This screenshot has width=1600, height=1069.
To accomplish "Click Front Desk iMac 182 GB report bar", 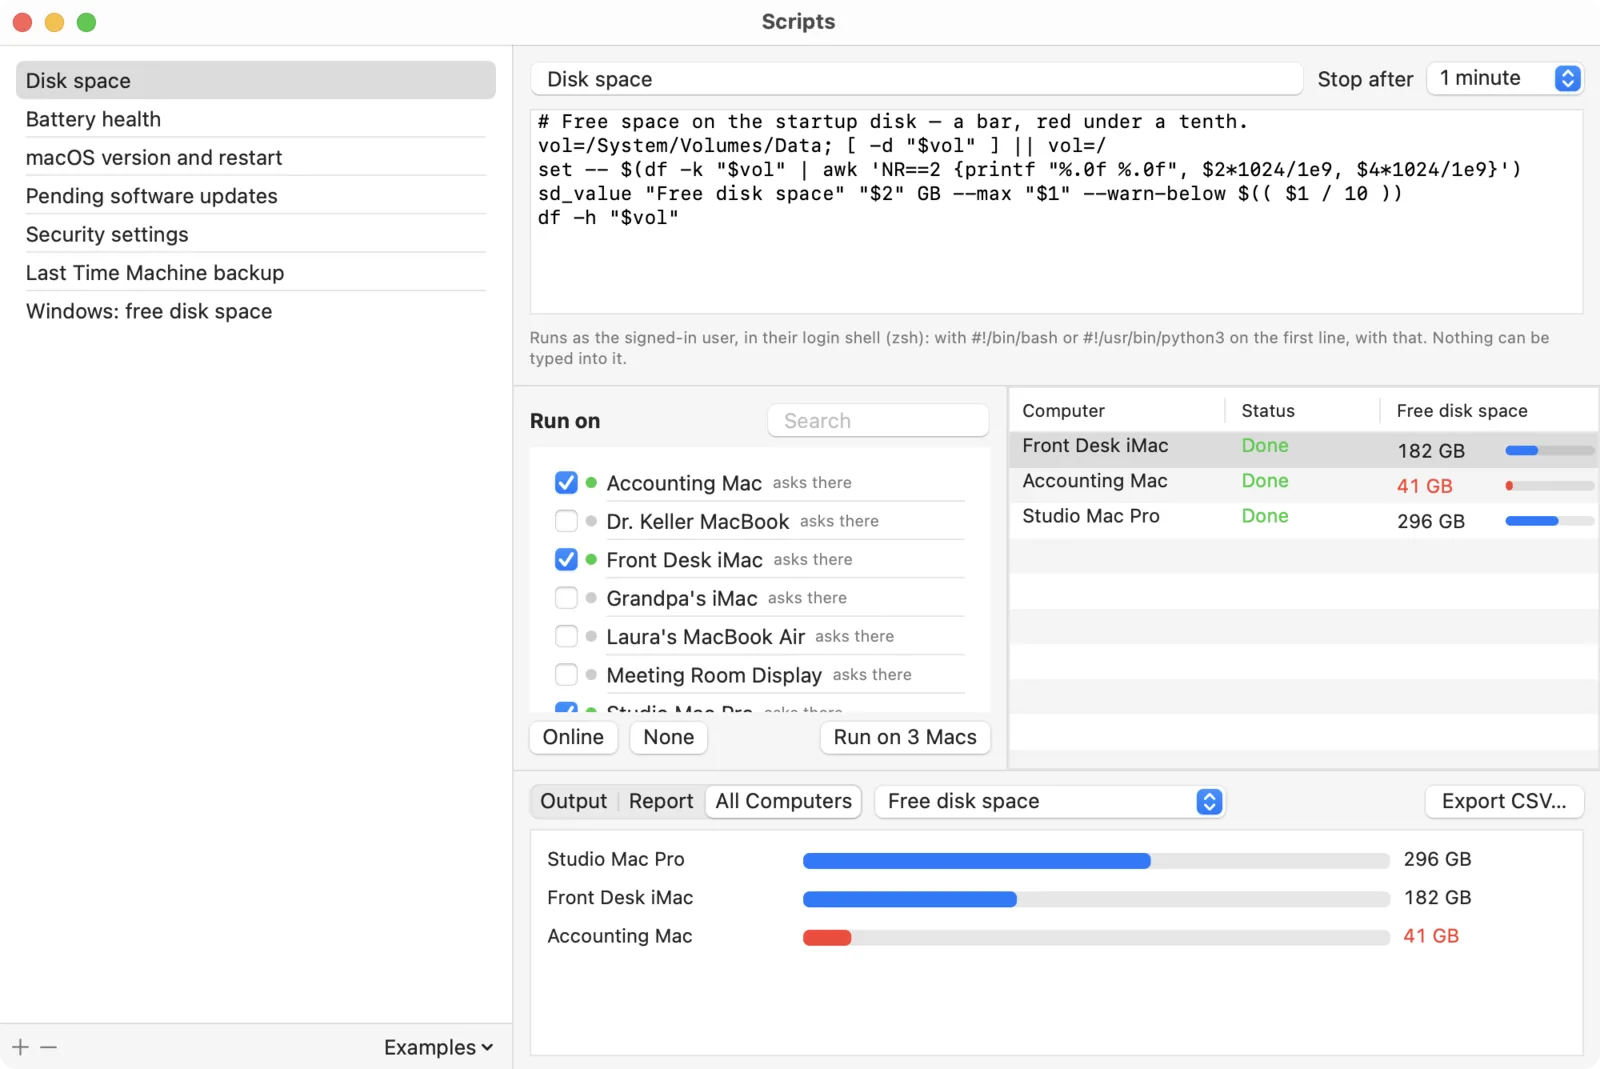I will pos(1096,899).
